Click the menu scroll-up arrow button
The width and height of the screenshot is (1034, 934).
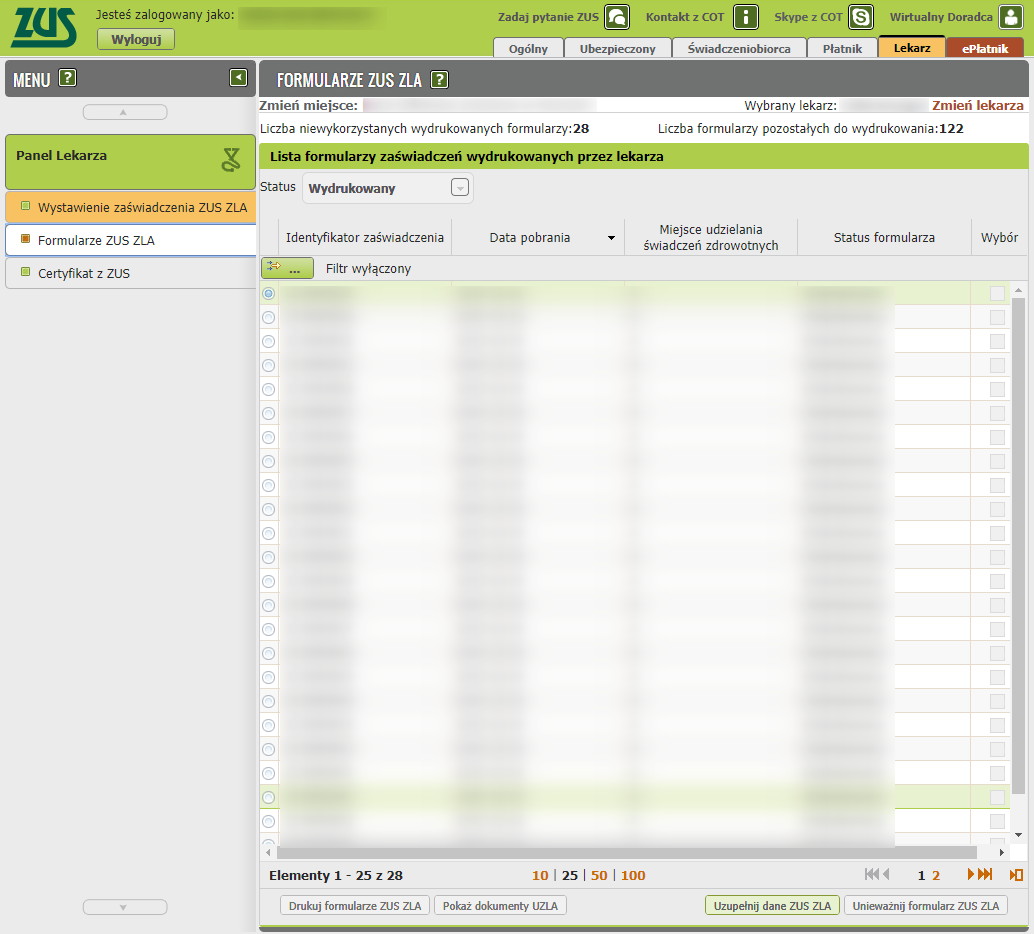[125, 112]
